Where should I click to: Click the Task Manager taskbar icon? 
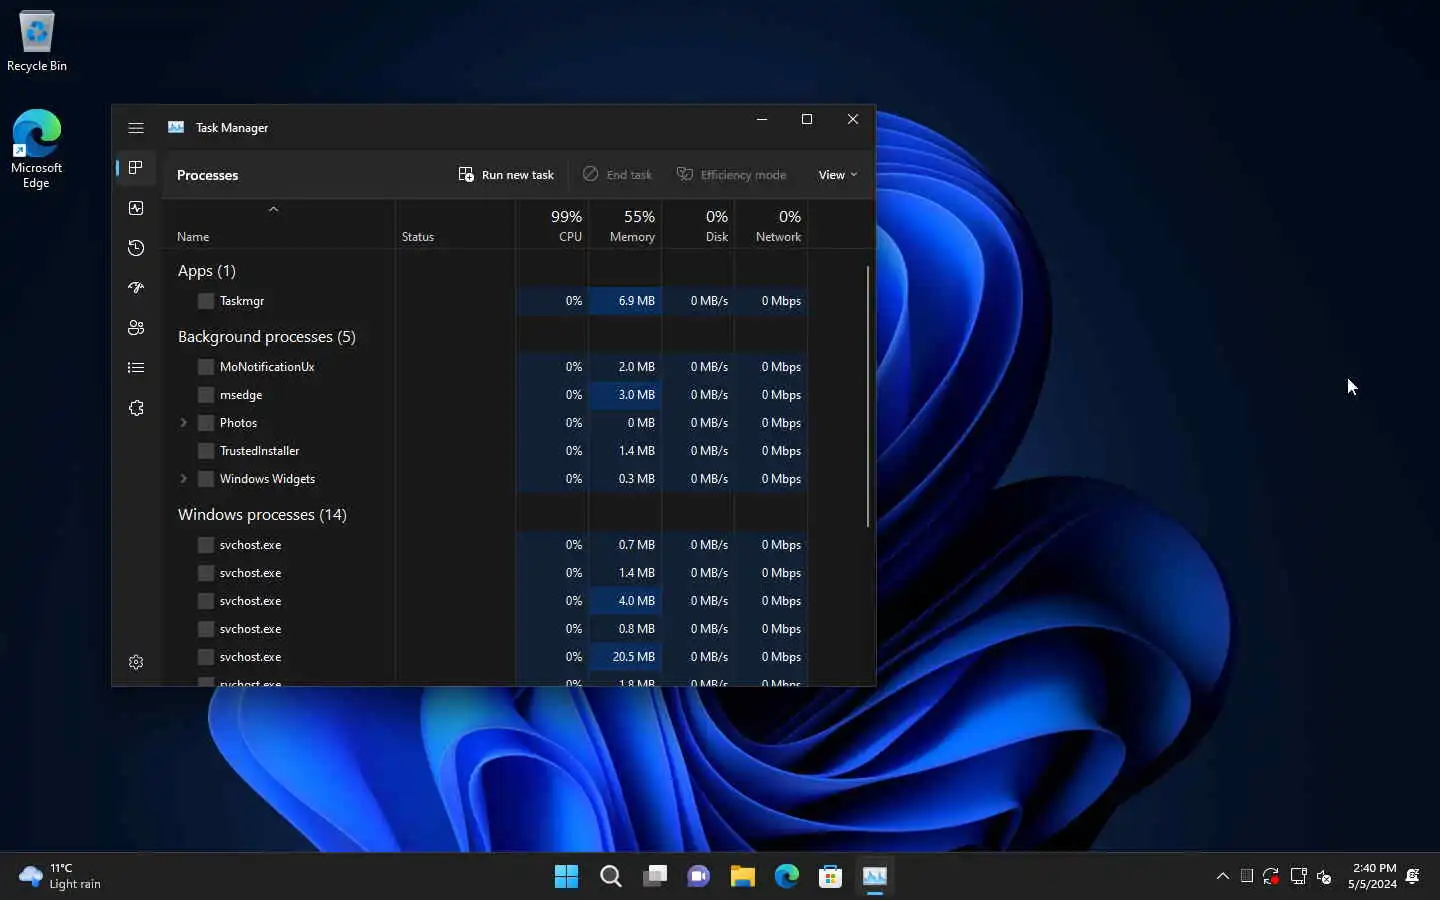click(x=874, y=877)
